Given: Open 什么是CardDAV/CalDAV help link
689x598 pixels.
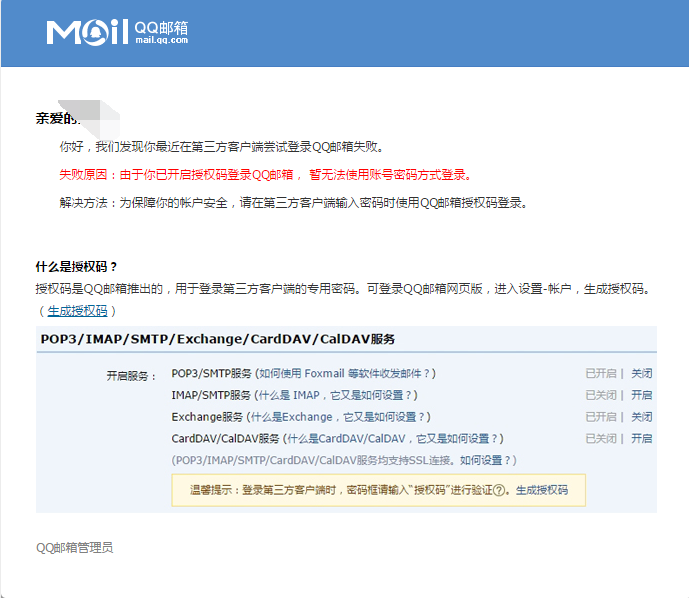Looking at the screenshot, I should [392, 438].
